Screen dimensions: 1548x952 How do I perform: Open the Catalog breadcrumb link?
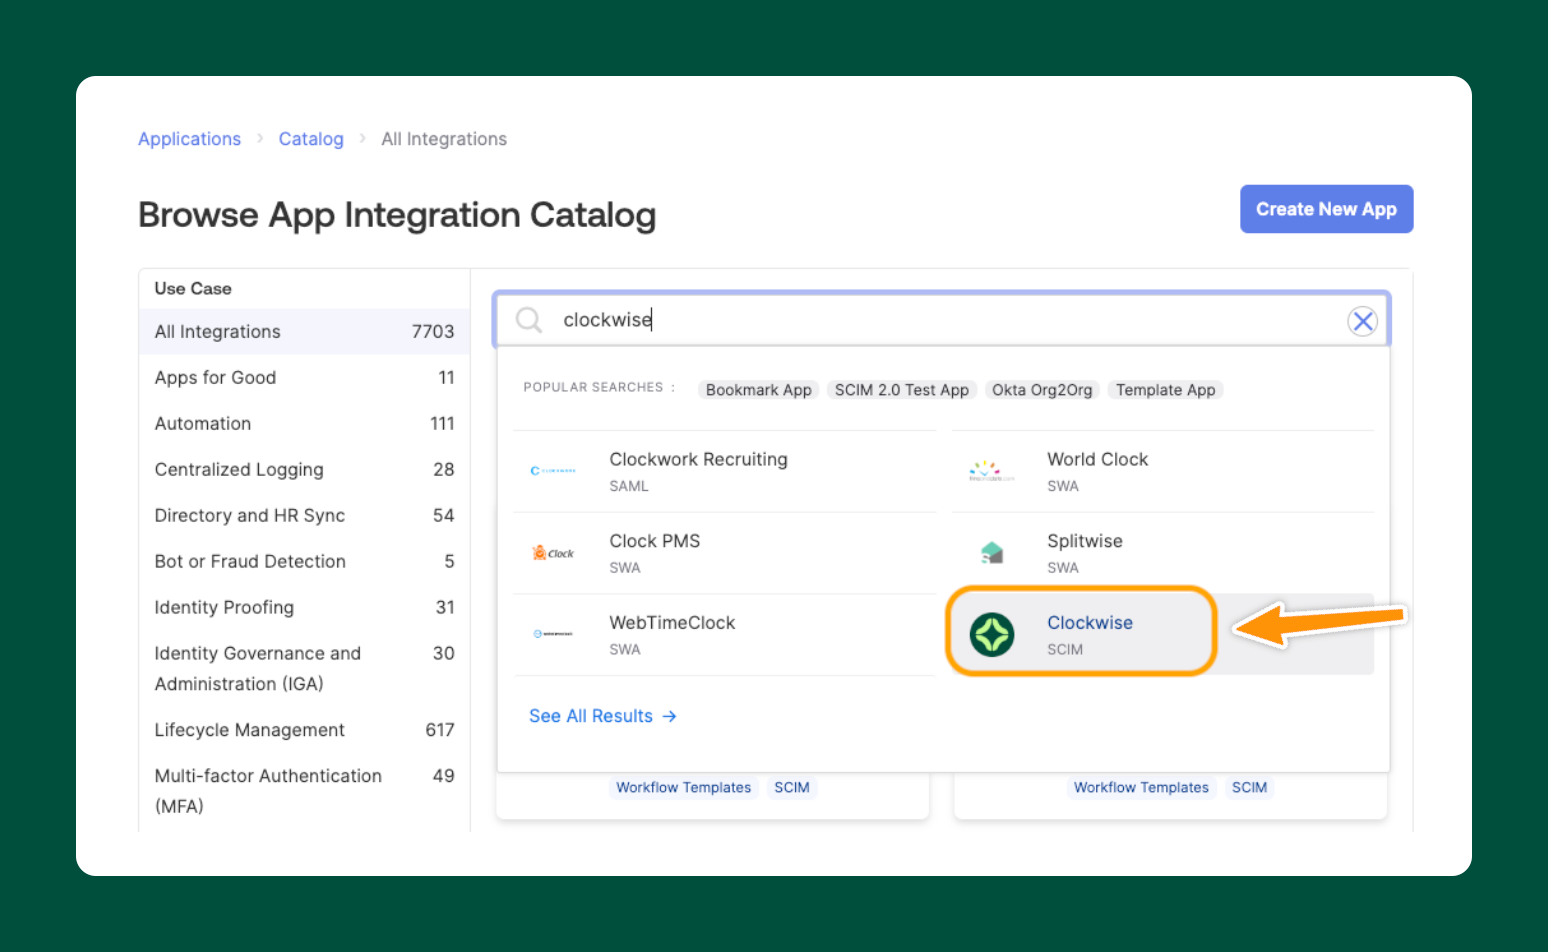tap(311, 139)
